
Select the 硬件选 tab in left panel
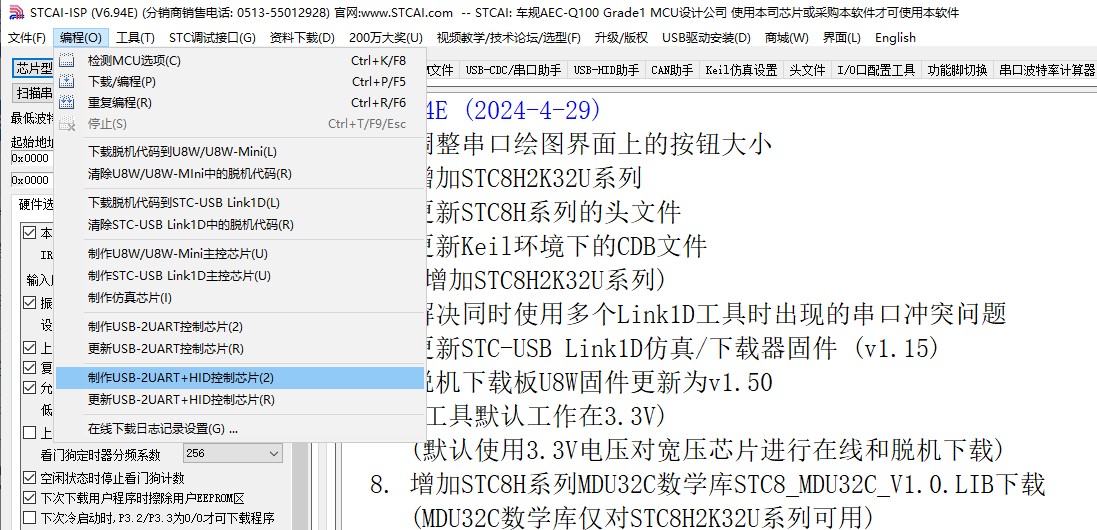click(x=35, y=204)
